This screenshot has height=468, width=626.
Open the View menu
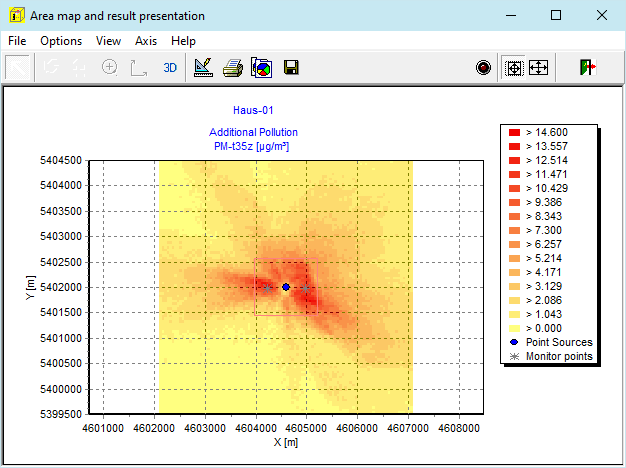[x=108, y=41]
